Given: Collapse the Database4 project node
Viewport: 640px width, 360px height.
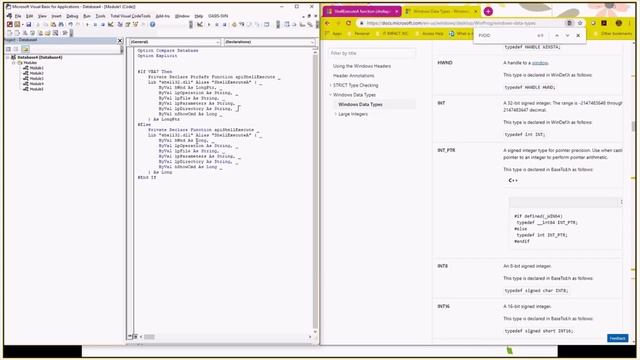Looking at the screenshot, I should pyautogui.click(x=8, y=58).
